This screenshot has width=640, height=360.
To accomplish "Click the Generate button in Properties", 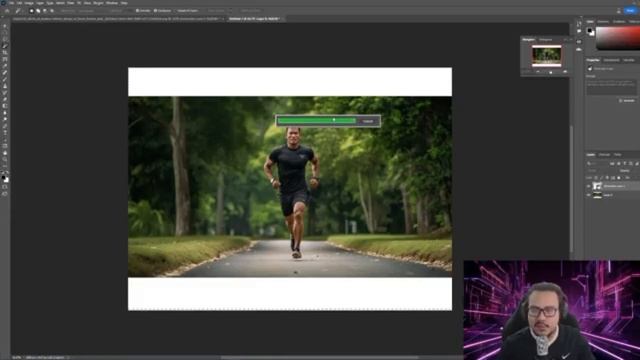I will tap(627, 100).
